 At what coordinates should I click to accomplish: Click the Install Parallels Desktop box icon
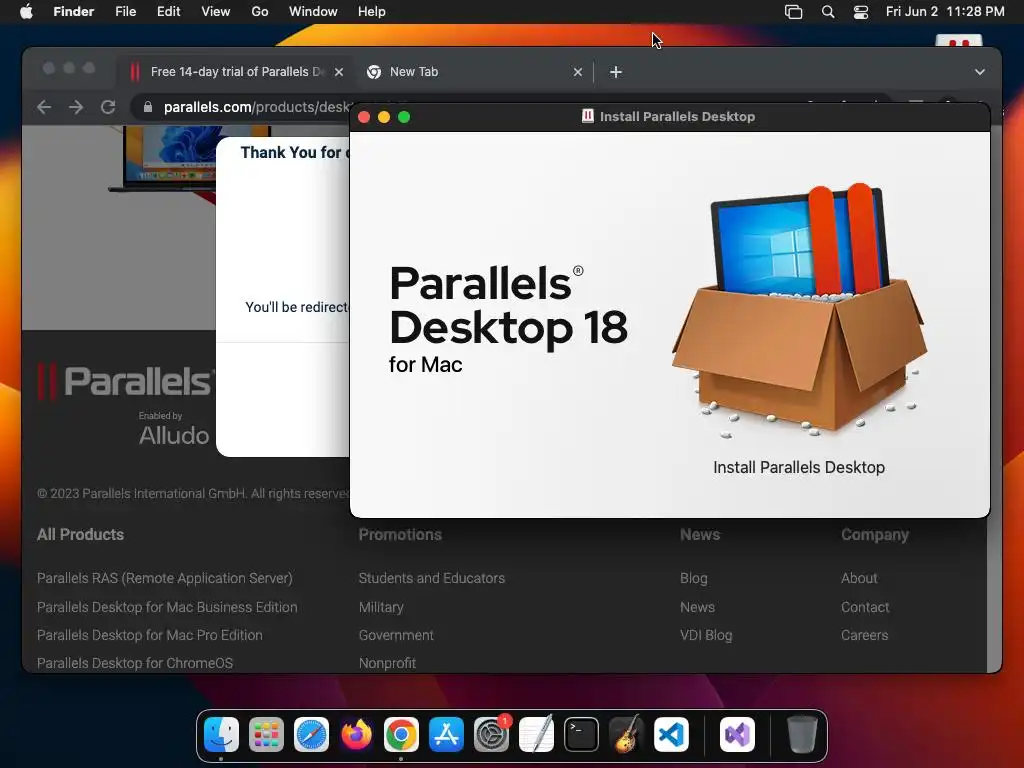799,310
